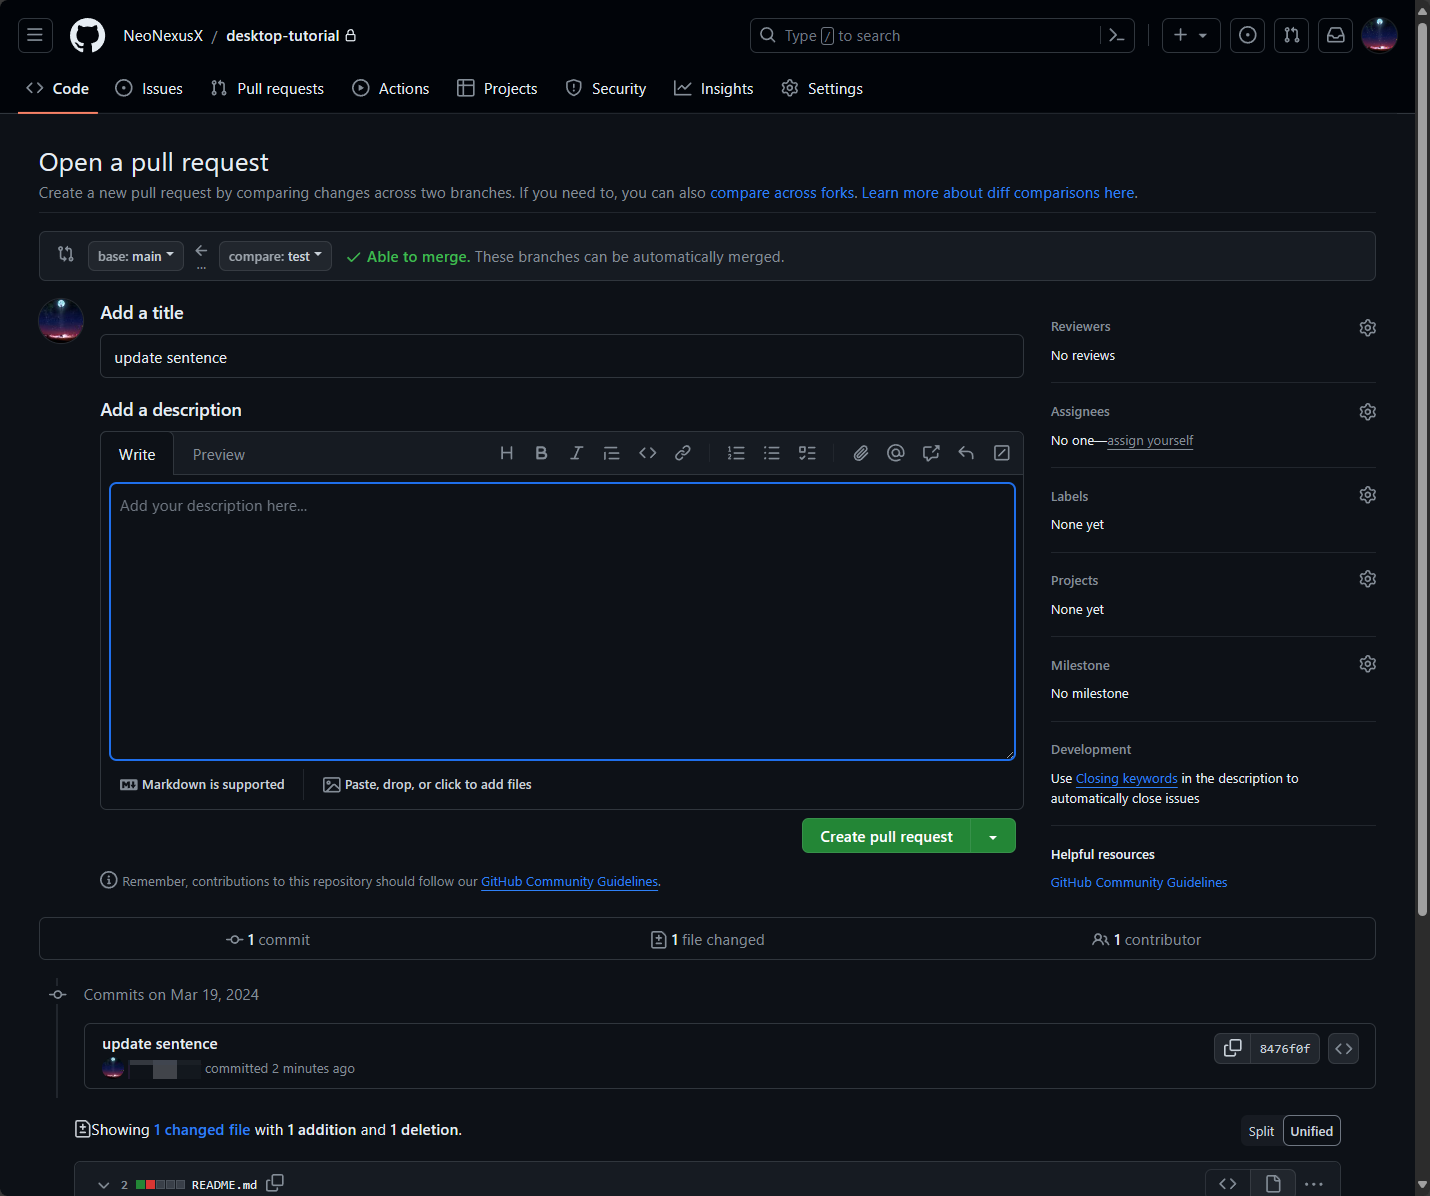Focus the description text area

562,621
